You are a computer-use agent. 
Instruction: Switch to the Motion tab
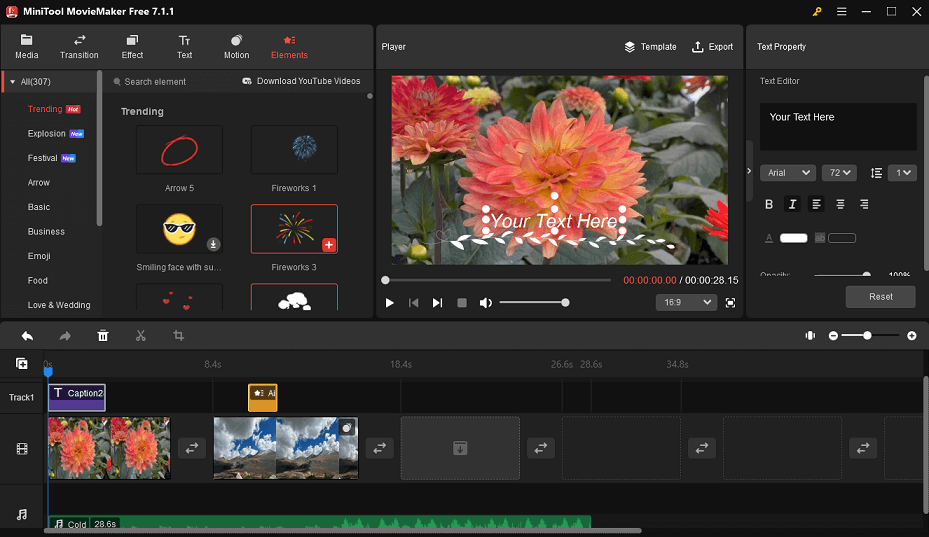point(236,47)
